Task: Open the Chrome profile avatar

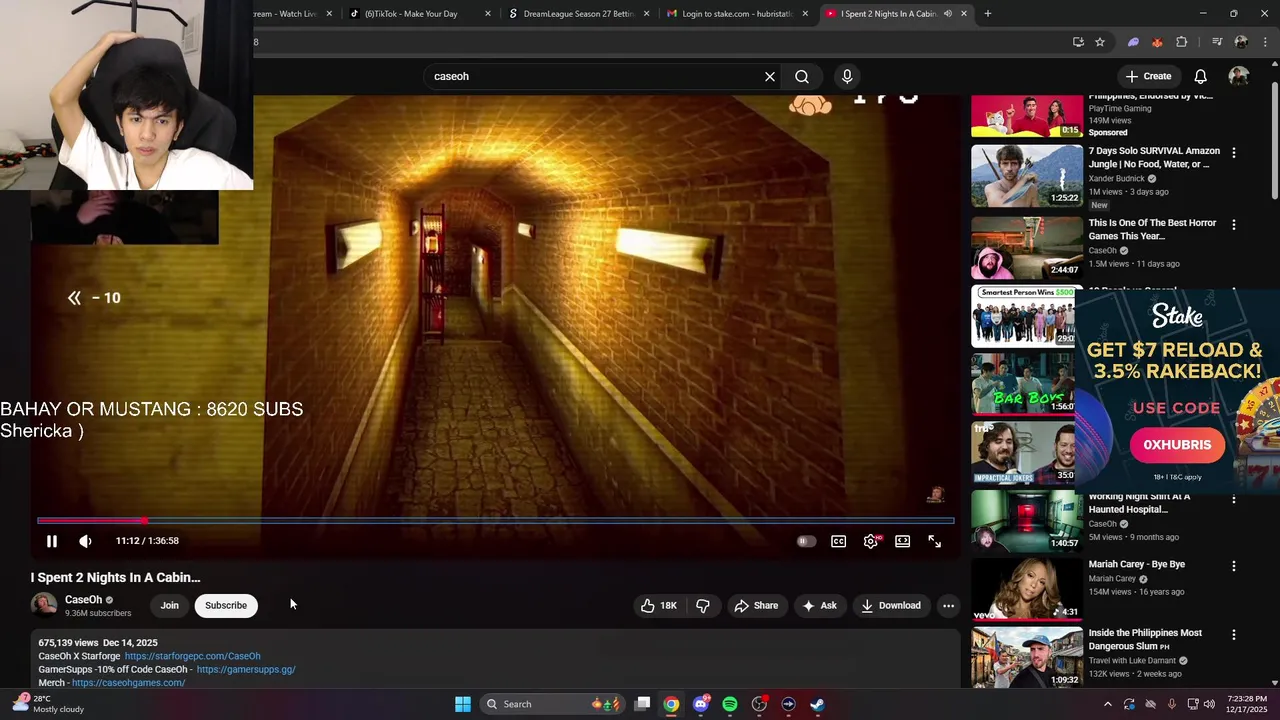Action: tap(1241, 42)
